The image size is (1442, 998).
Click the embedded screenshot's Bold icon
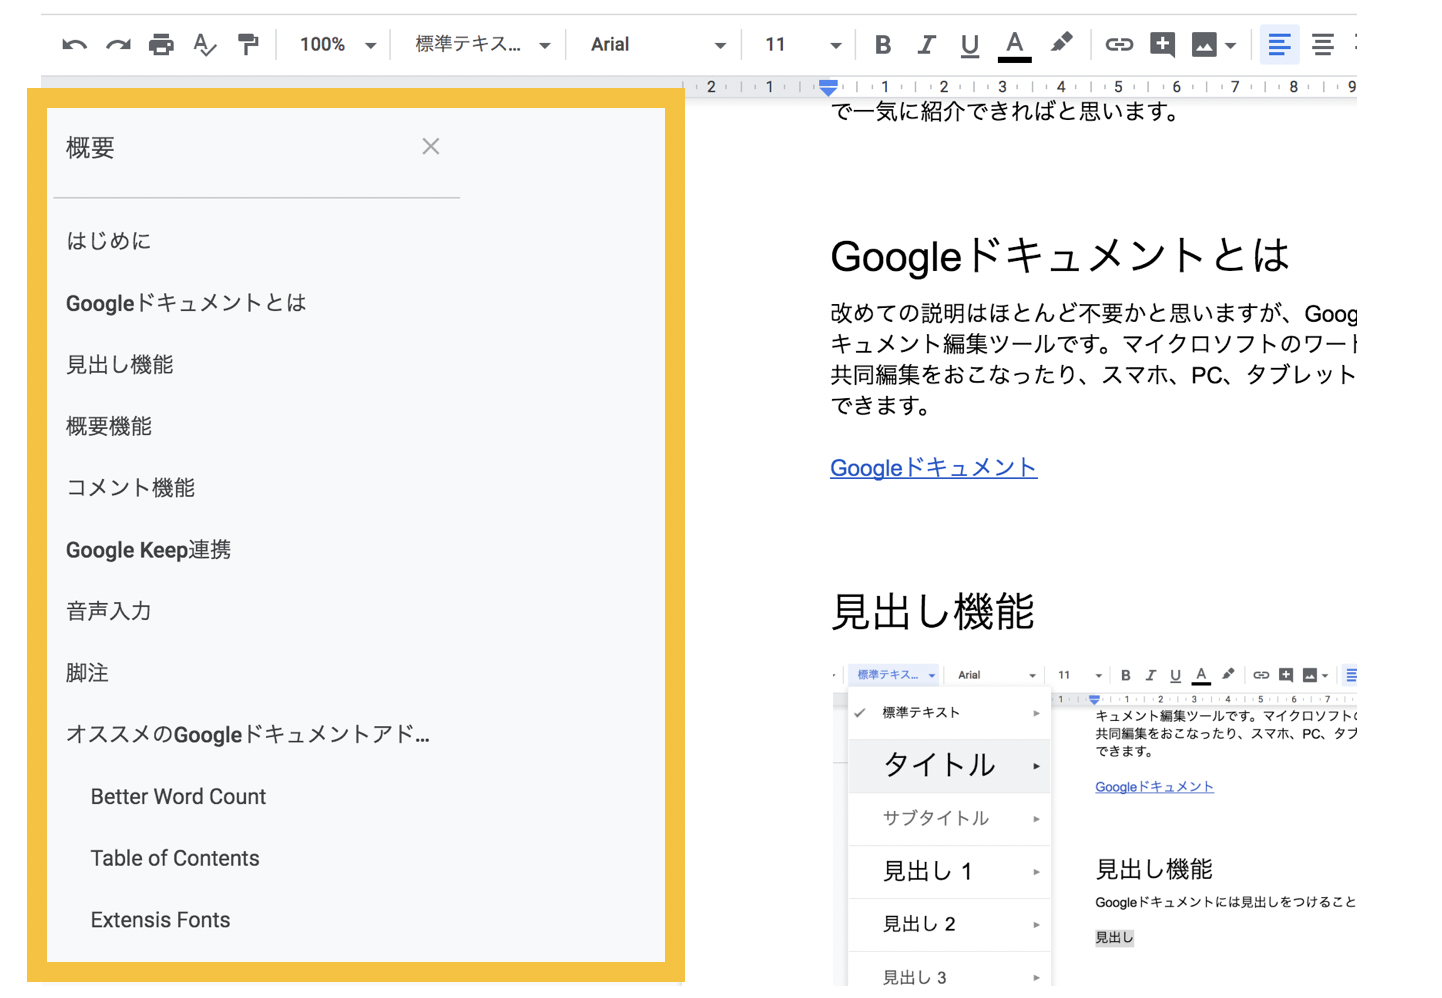tap(1126, 675)
